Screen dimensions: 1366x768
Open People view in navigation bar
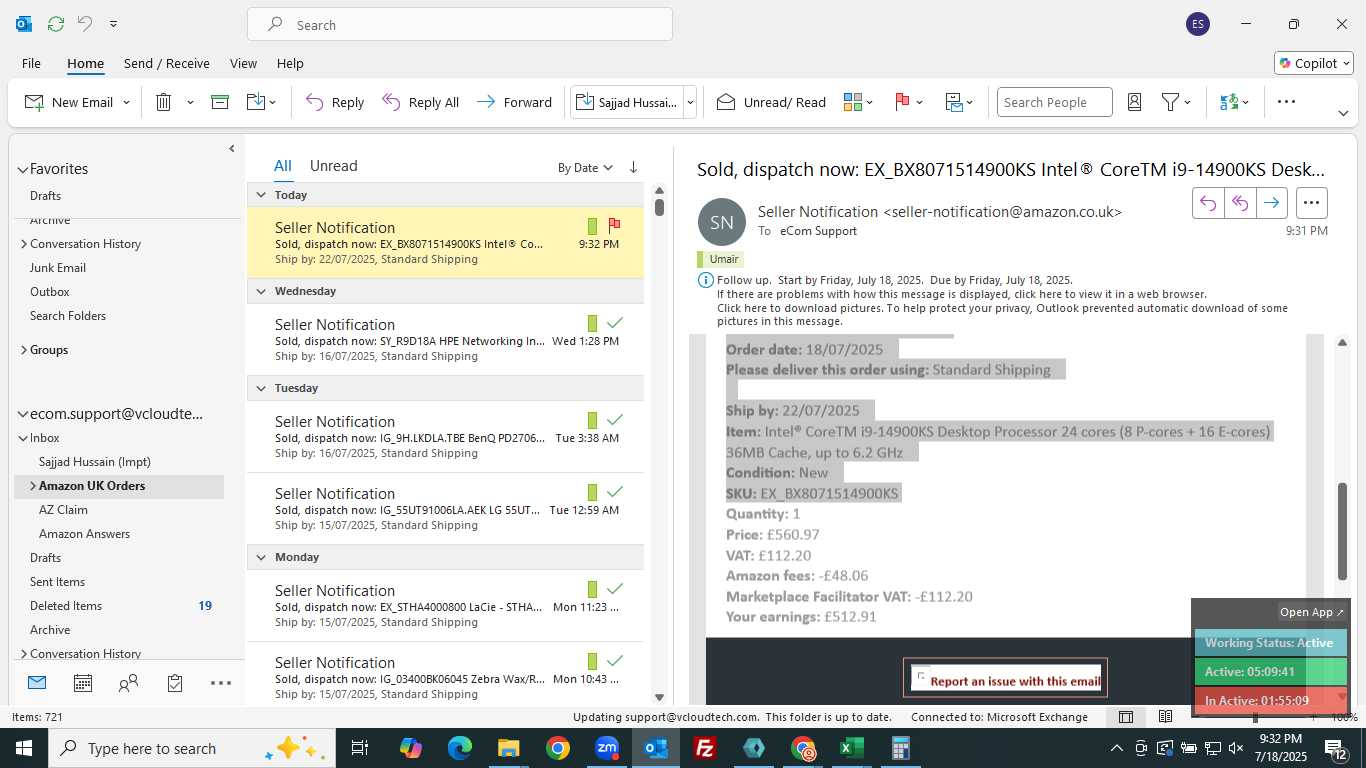pyautogui.click(x=129, y=683)
